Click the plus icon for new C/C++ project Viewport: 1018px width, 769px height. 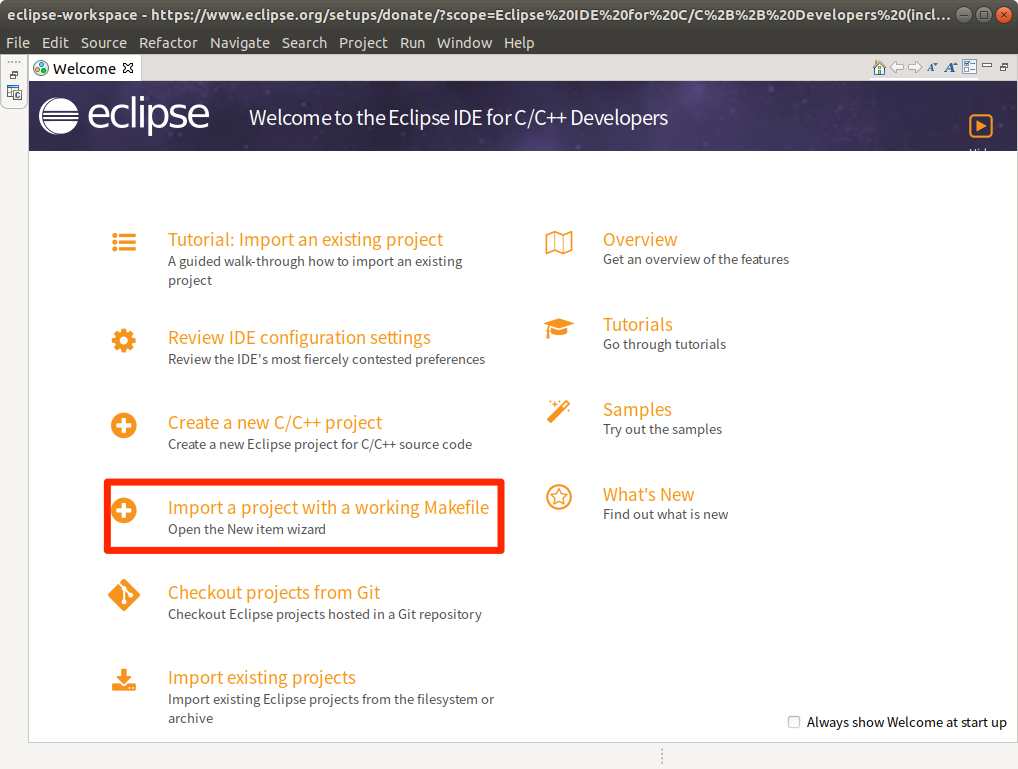click(123, 425)
